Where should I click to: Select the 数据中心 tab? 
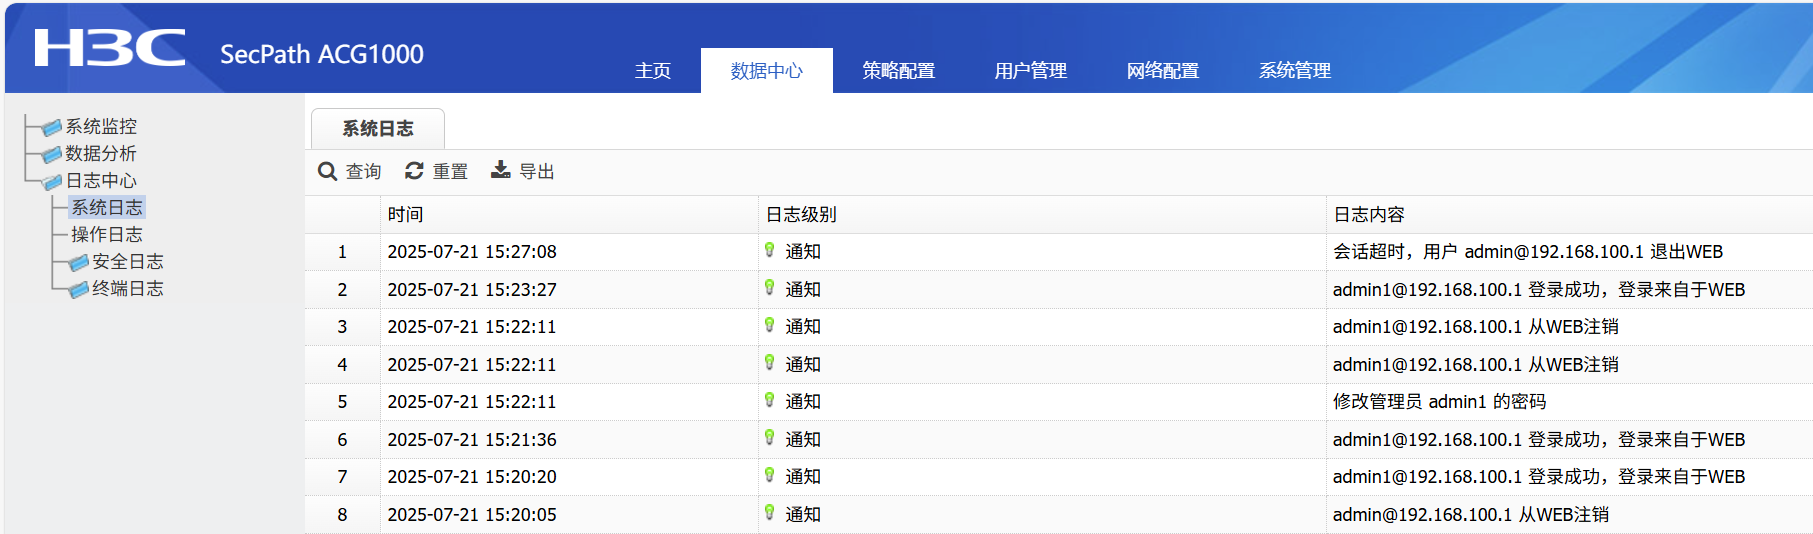click(767, 71)
